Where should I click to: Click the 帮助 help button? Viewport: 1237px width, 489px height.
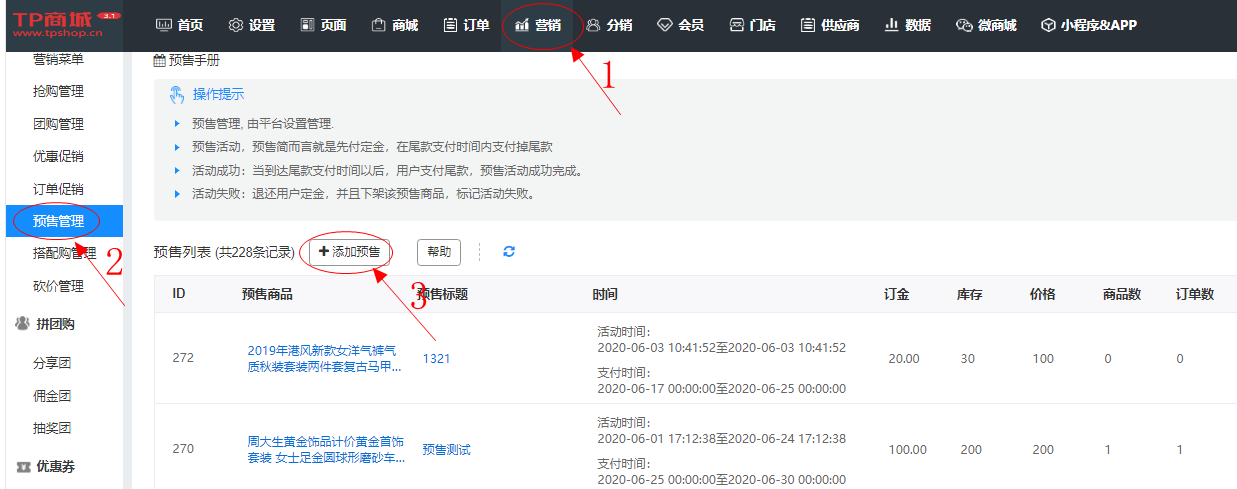(439, 252)
